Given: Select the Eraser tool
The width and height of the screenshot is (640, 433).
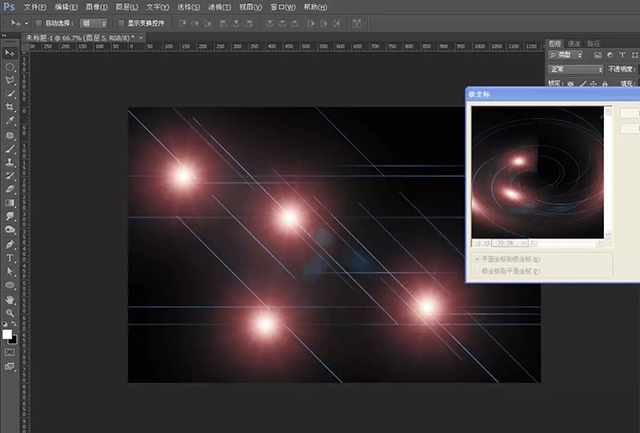Looking at the screenshot, I should (x=10, y=188).
